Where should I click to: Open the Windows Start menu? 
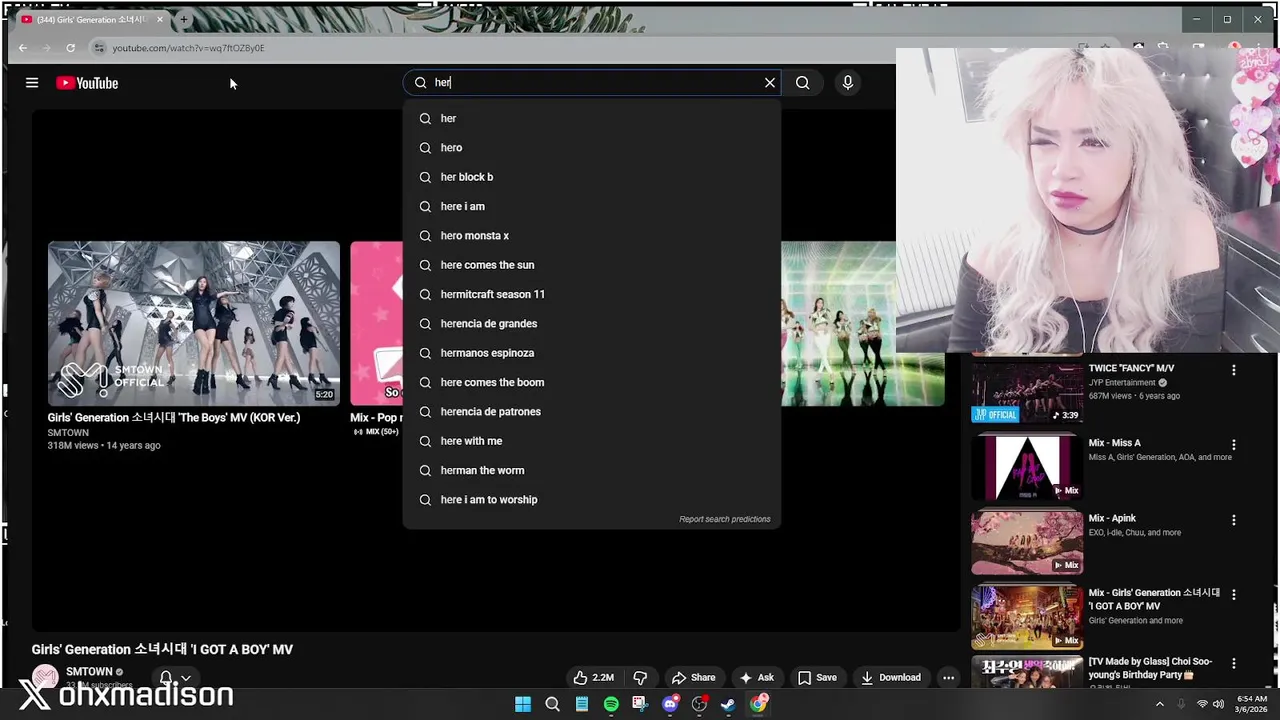[523, 704]
